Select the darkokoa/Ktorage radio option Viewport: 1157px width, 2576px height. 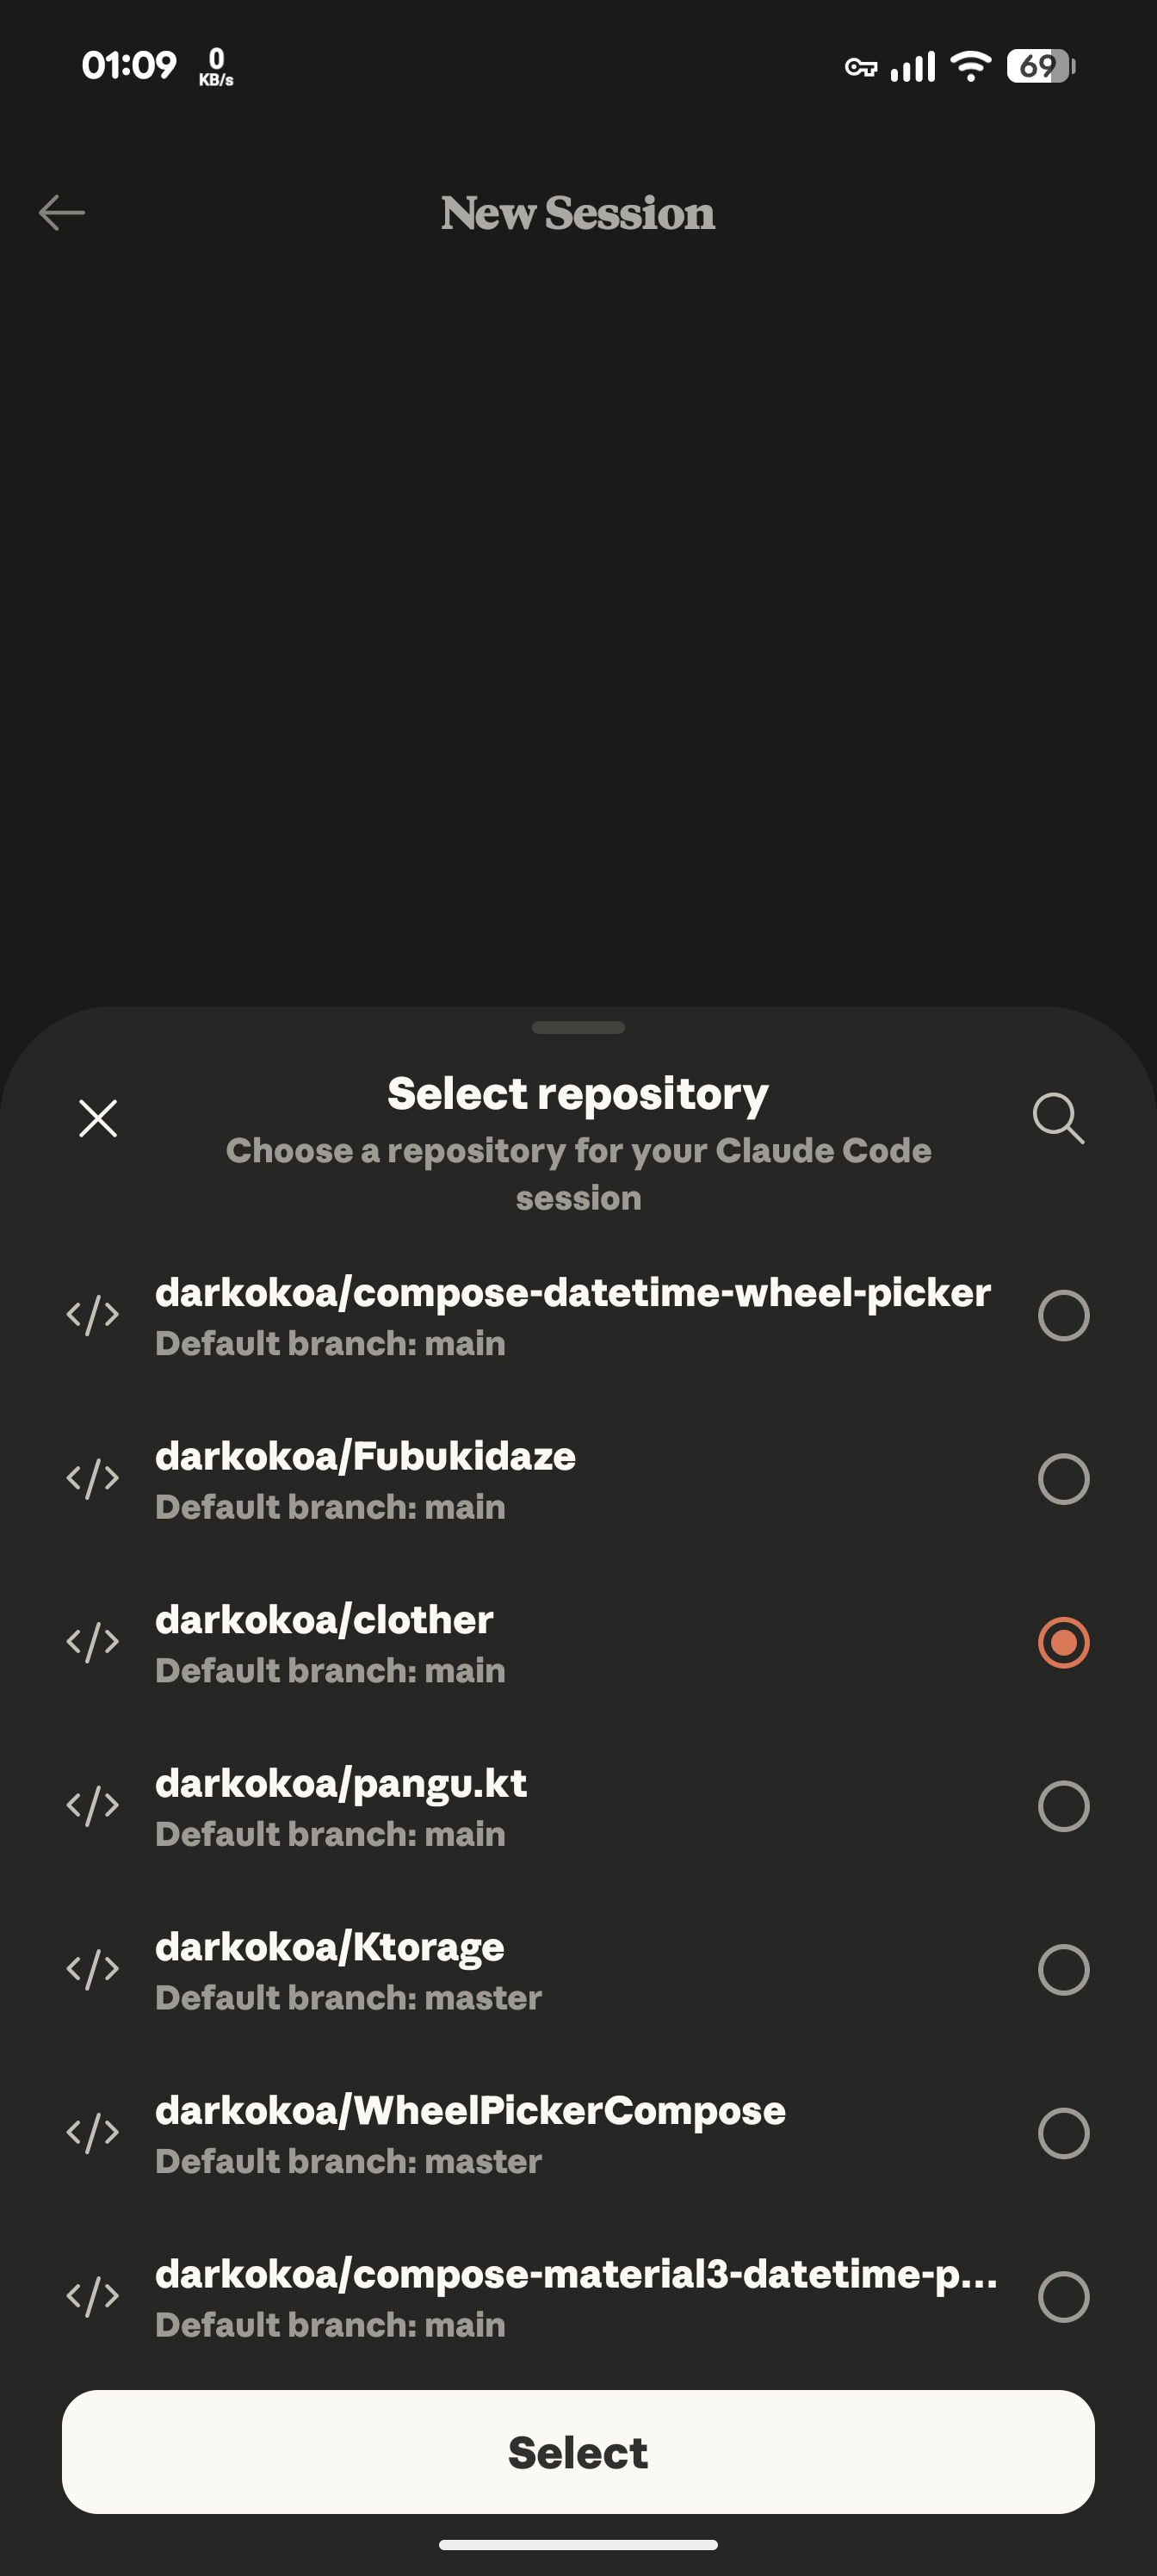click(x=1063, y=1969)
